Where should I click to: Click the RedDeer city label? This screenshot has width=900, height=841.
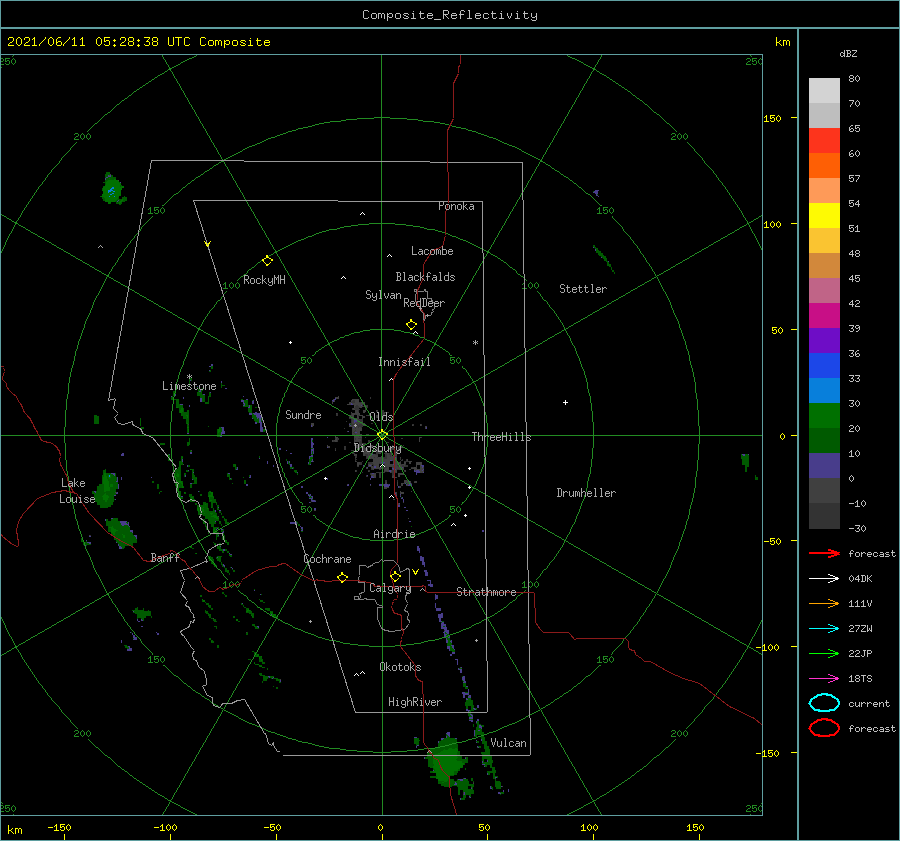pos(424,303)
